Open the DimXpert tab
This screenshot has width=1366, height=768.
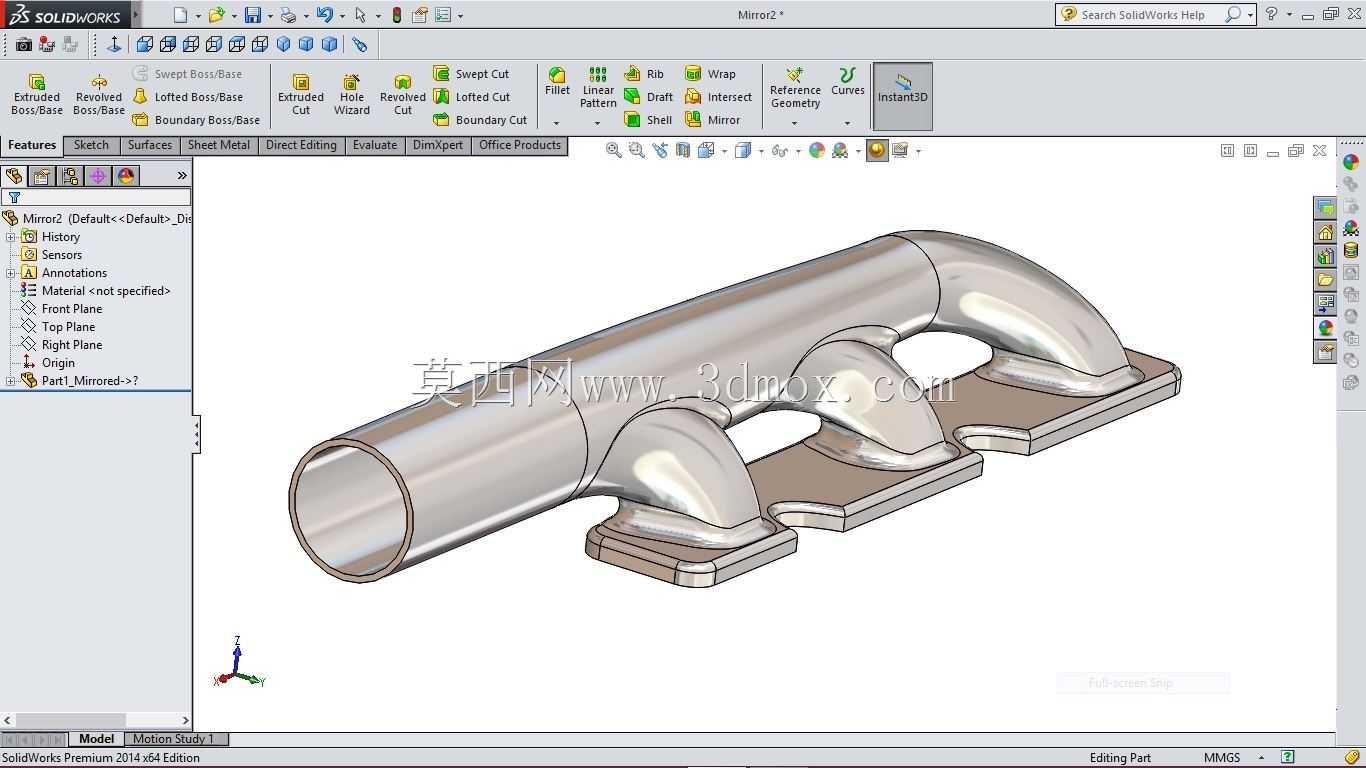[438, 145]
